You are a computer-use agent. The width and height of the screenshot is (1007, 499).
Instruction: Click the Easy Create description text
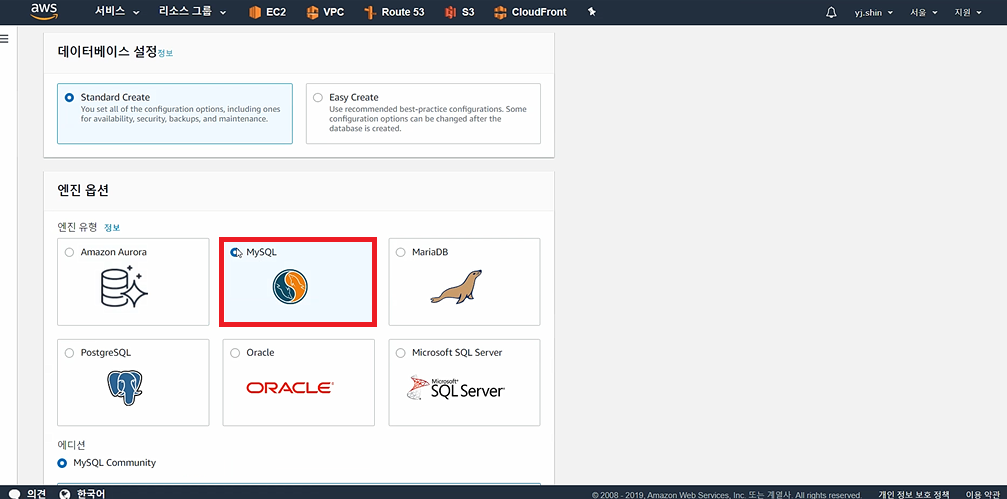[428, 119]
